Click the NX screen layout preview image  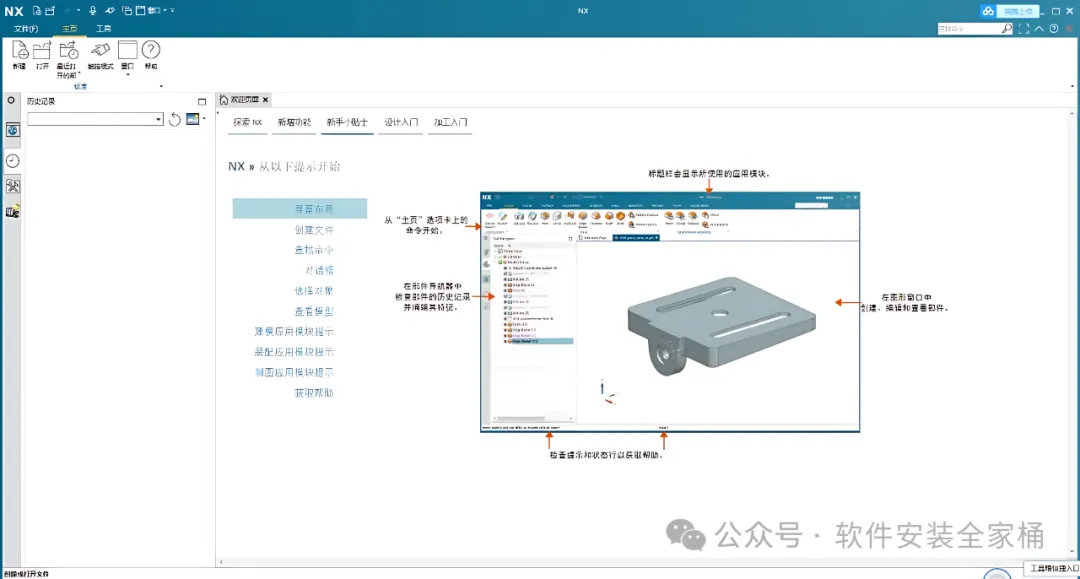click(670, 313)
